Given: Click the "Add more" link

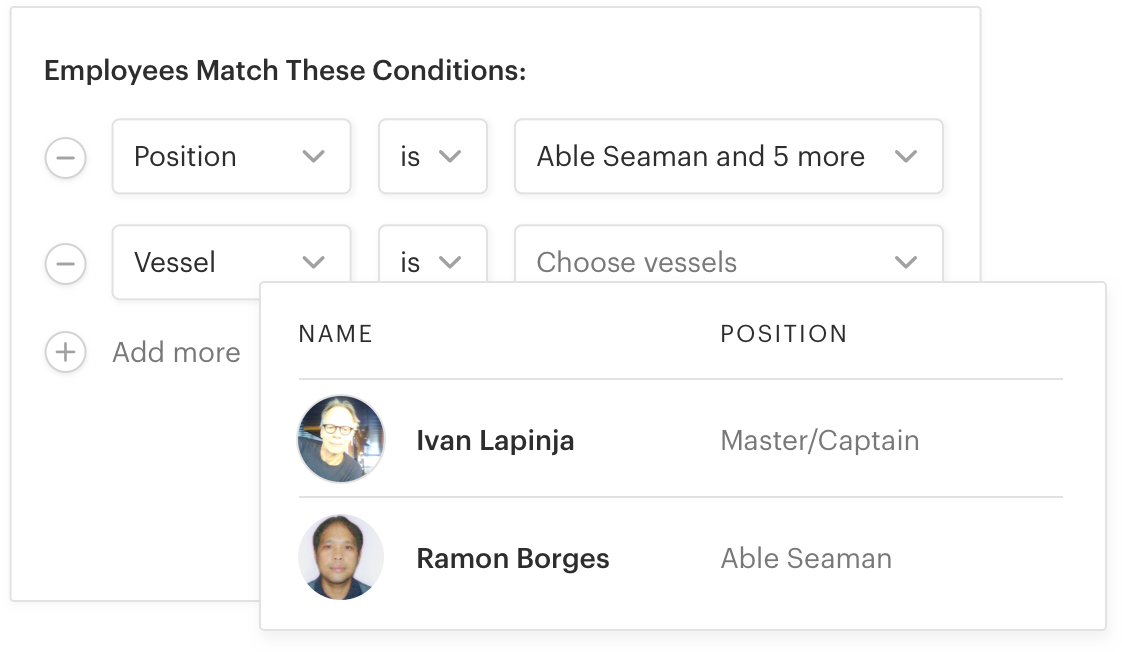Looking at the screenshot, I should (x=176, y=352).
